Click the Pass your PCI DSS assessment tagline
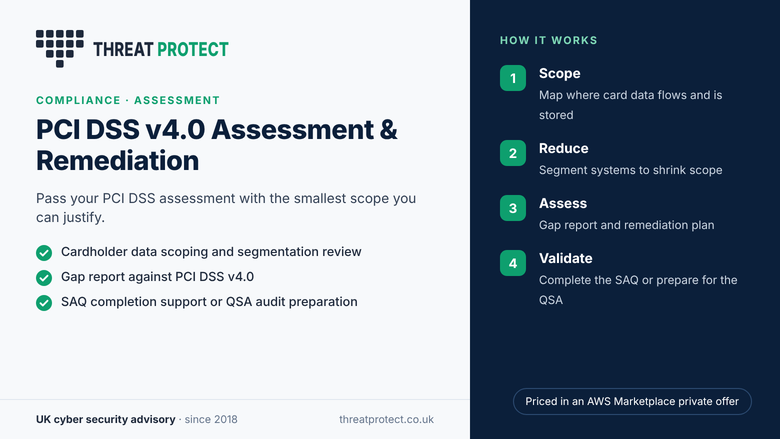Screen dimensions: 780x439 coord(226,208)
